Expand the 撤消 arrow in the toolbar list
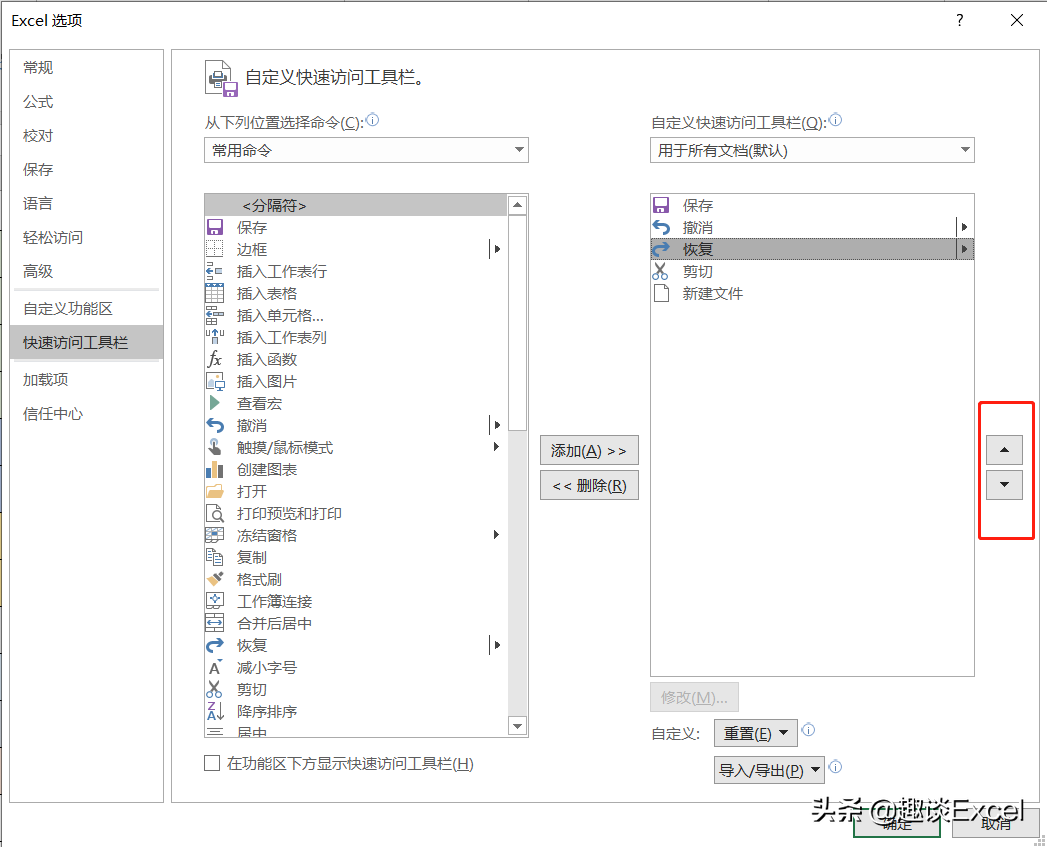 (964, 227)
